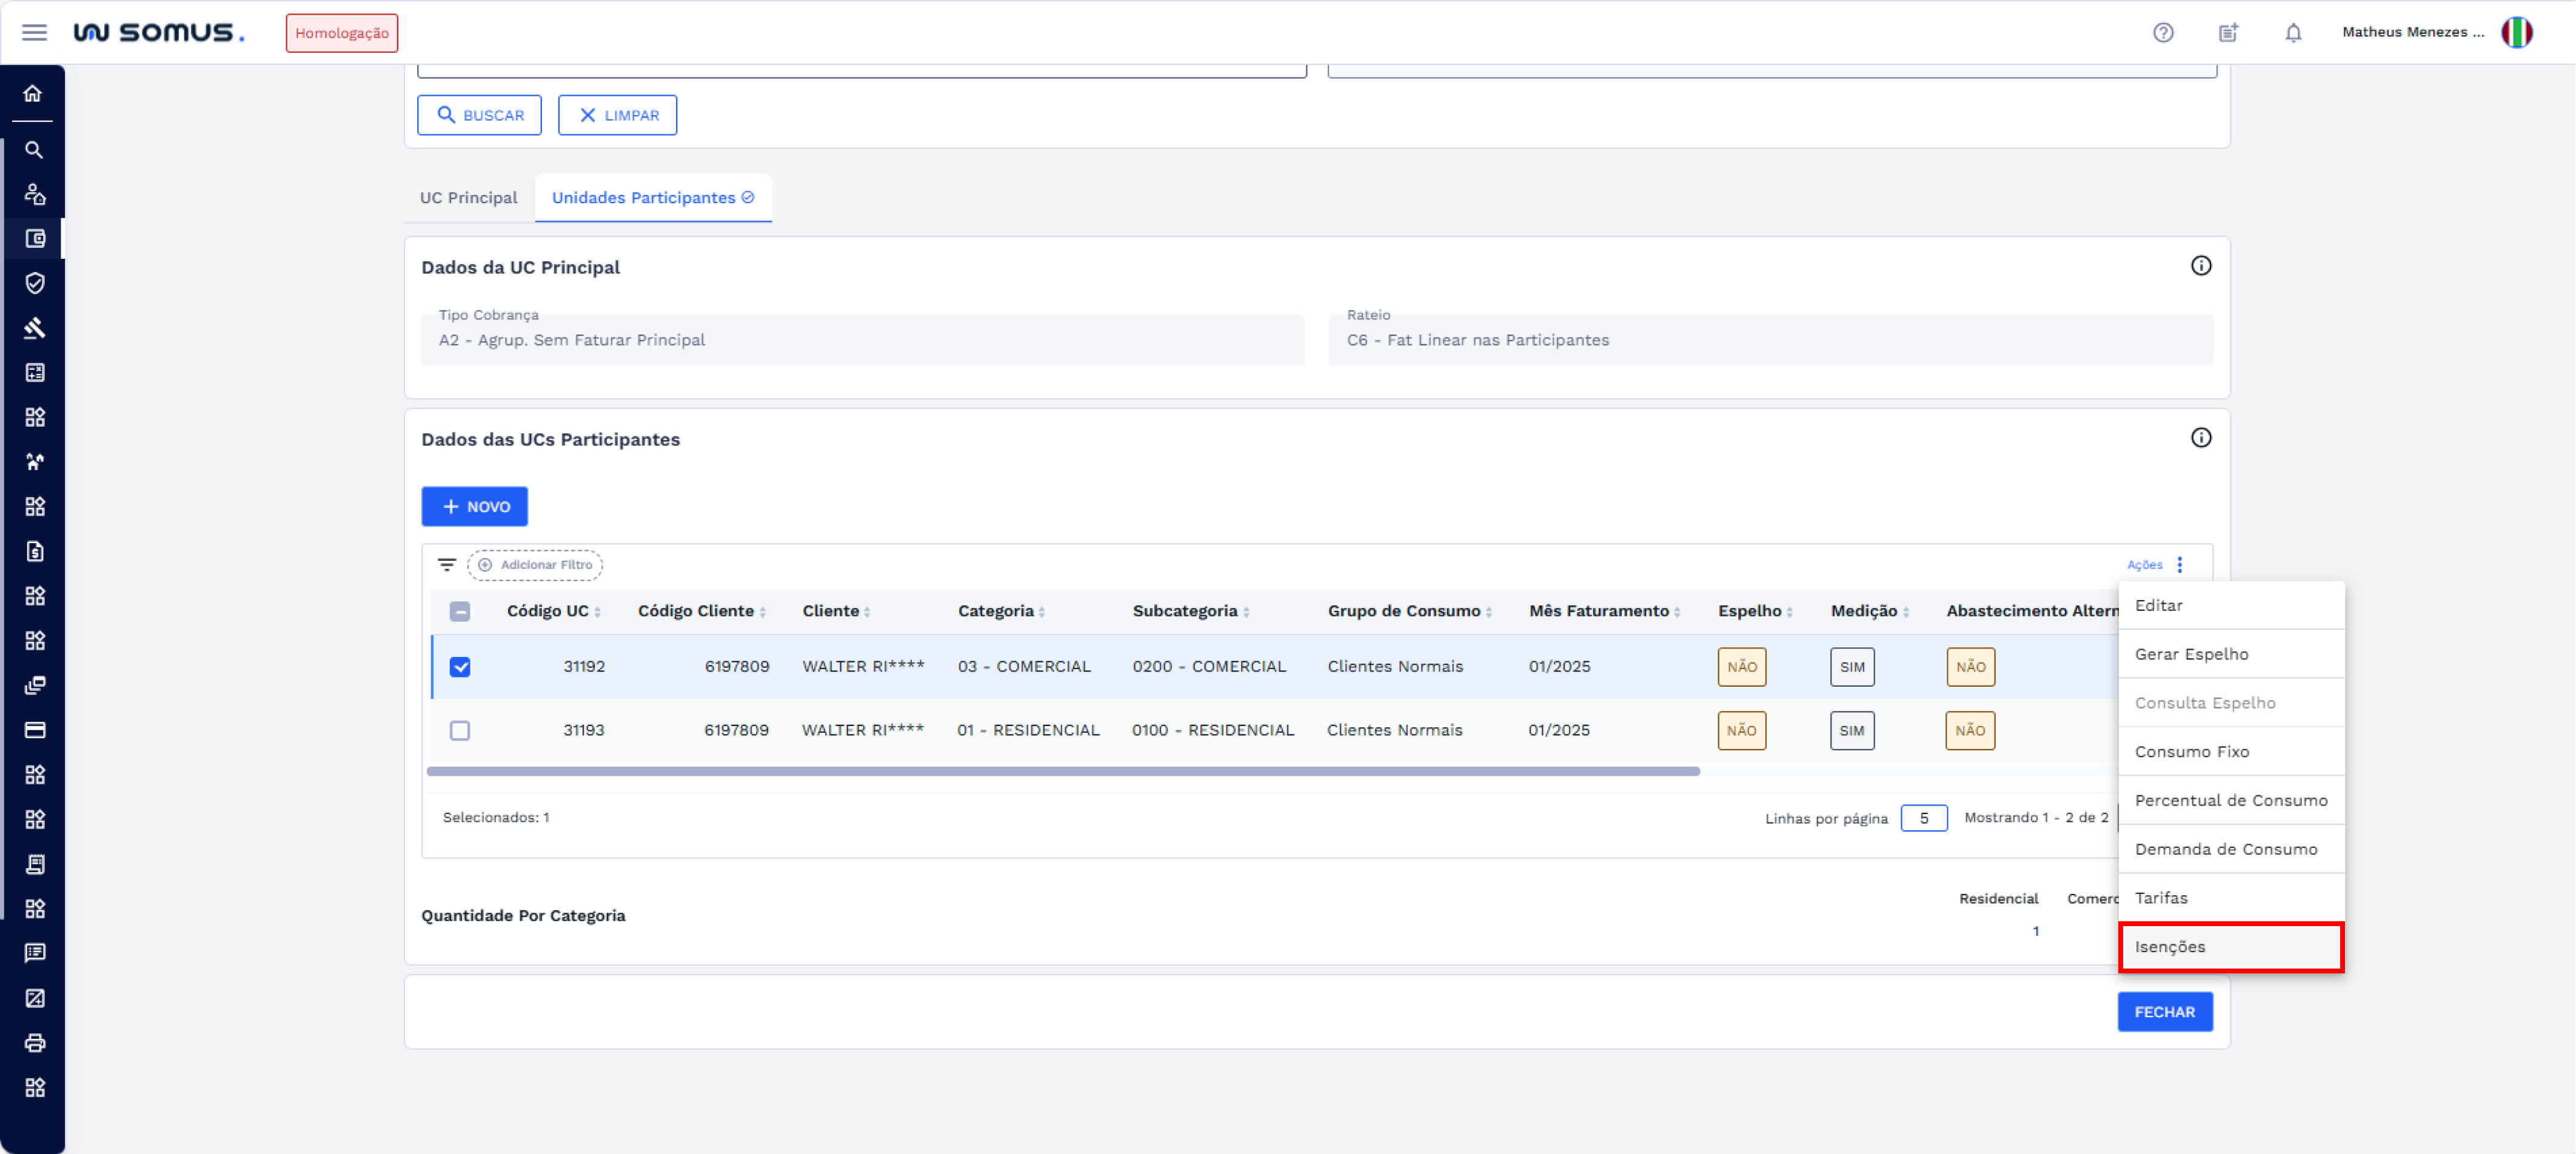Open the help question mark icon
This screenshot has height=1154, width=2576.
pyautogui.click(x=2163, y=32)
